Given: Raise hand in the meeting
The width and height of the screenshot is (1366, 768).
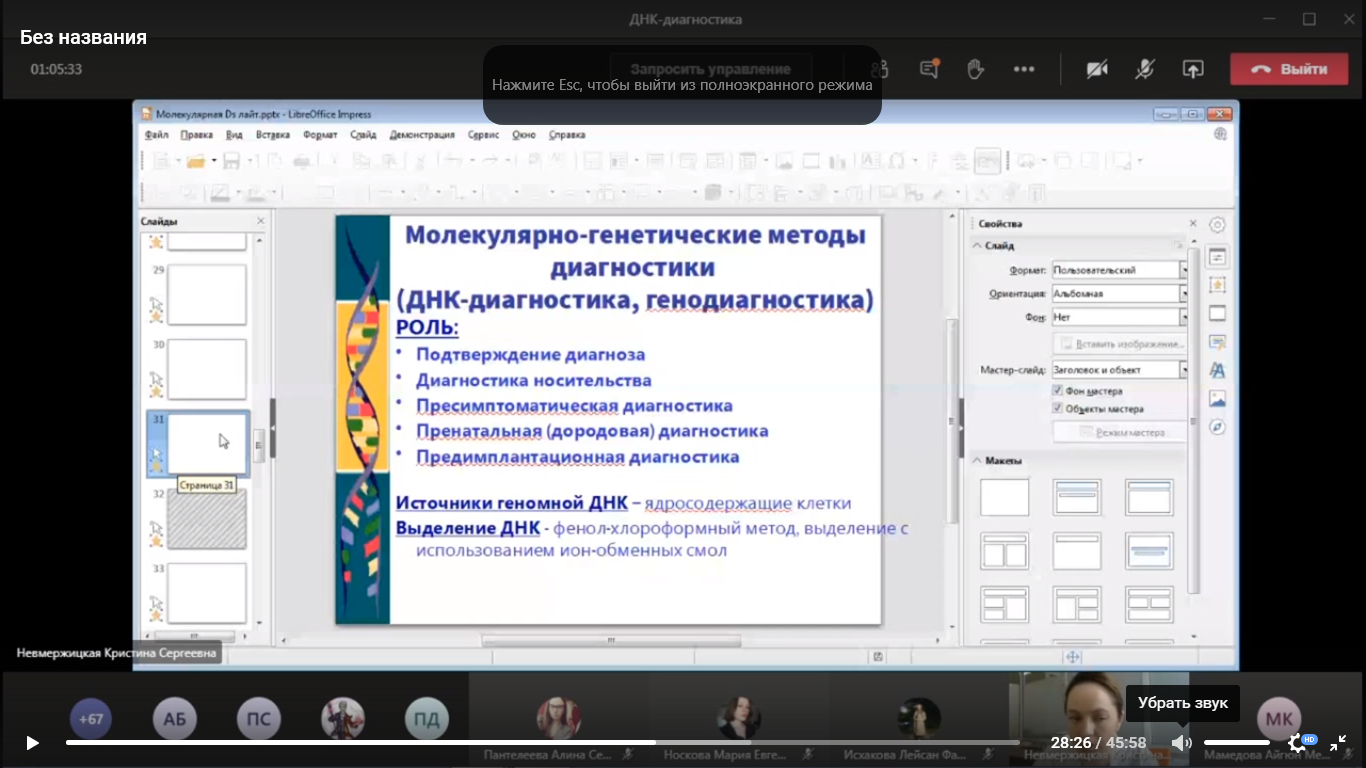Looking at the screenshot, I should pyautogui.click(x=975, y=69).
